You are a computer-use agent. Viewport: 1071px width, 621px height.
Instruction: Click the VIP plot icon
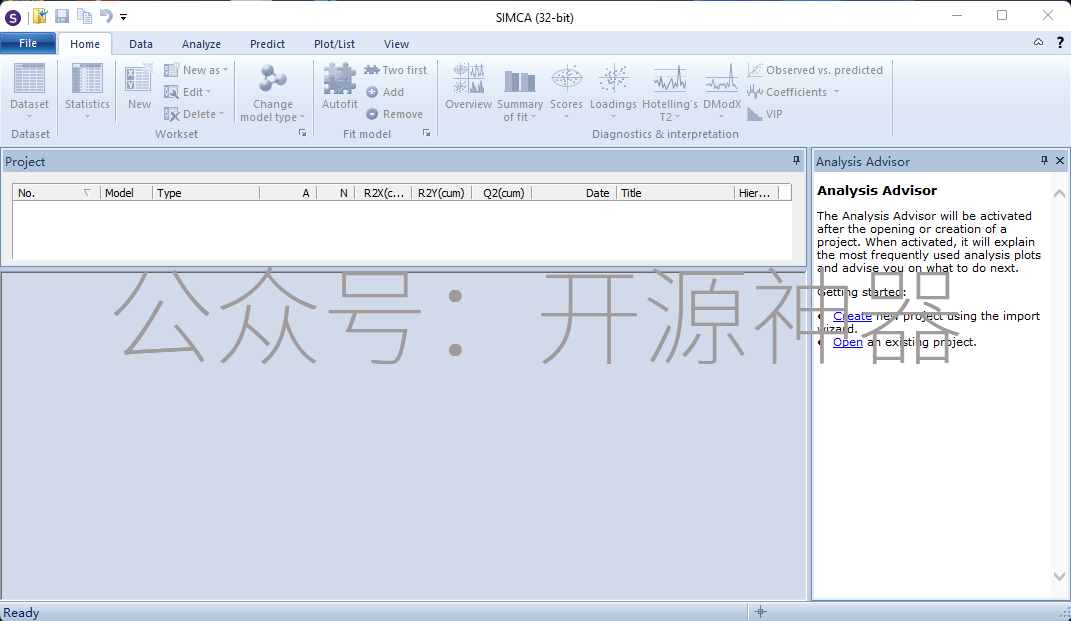pyautogui.click(x=755, y=114)
